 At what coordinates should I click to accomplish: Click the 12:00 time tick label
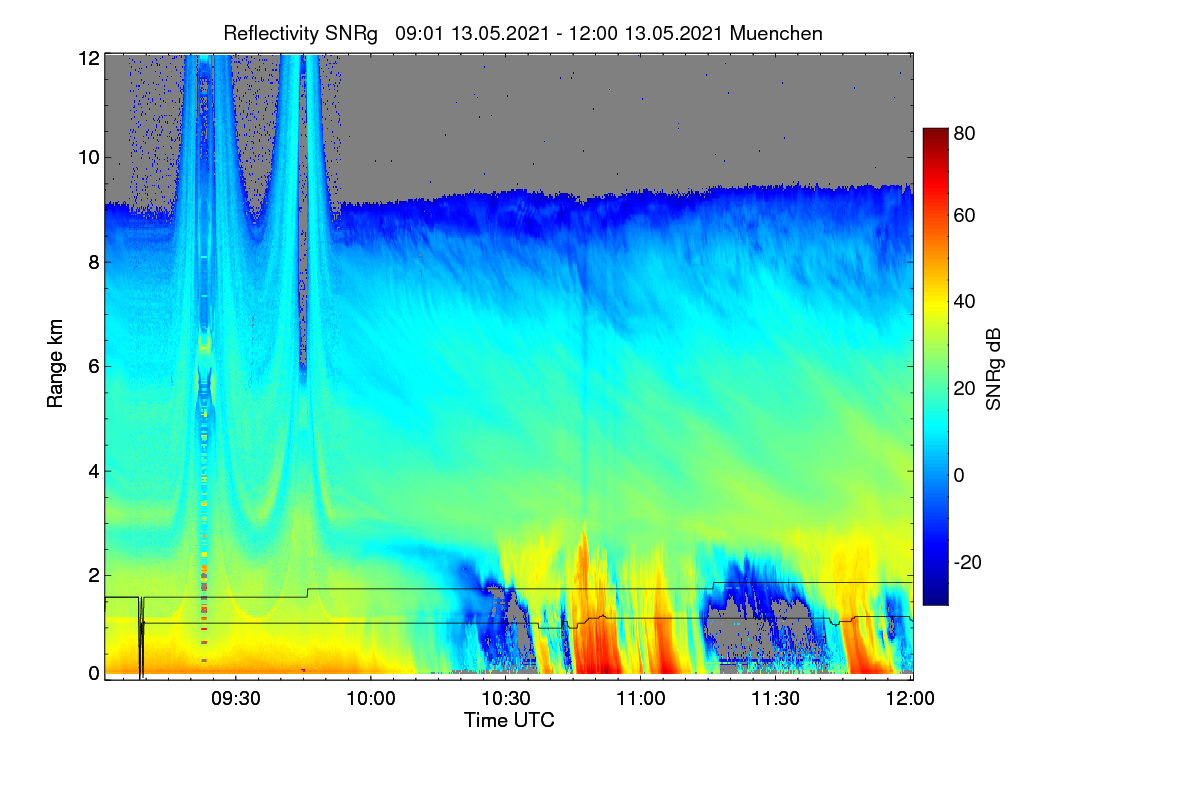(911, 699)
